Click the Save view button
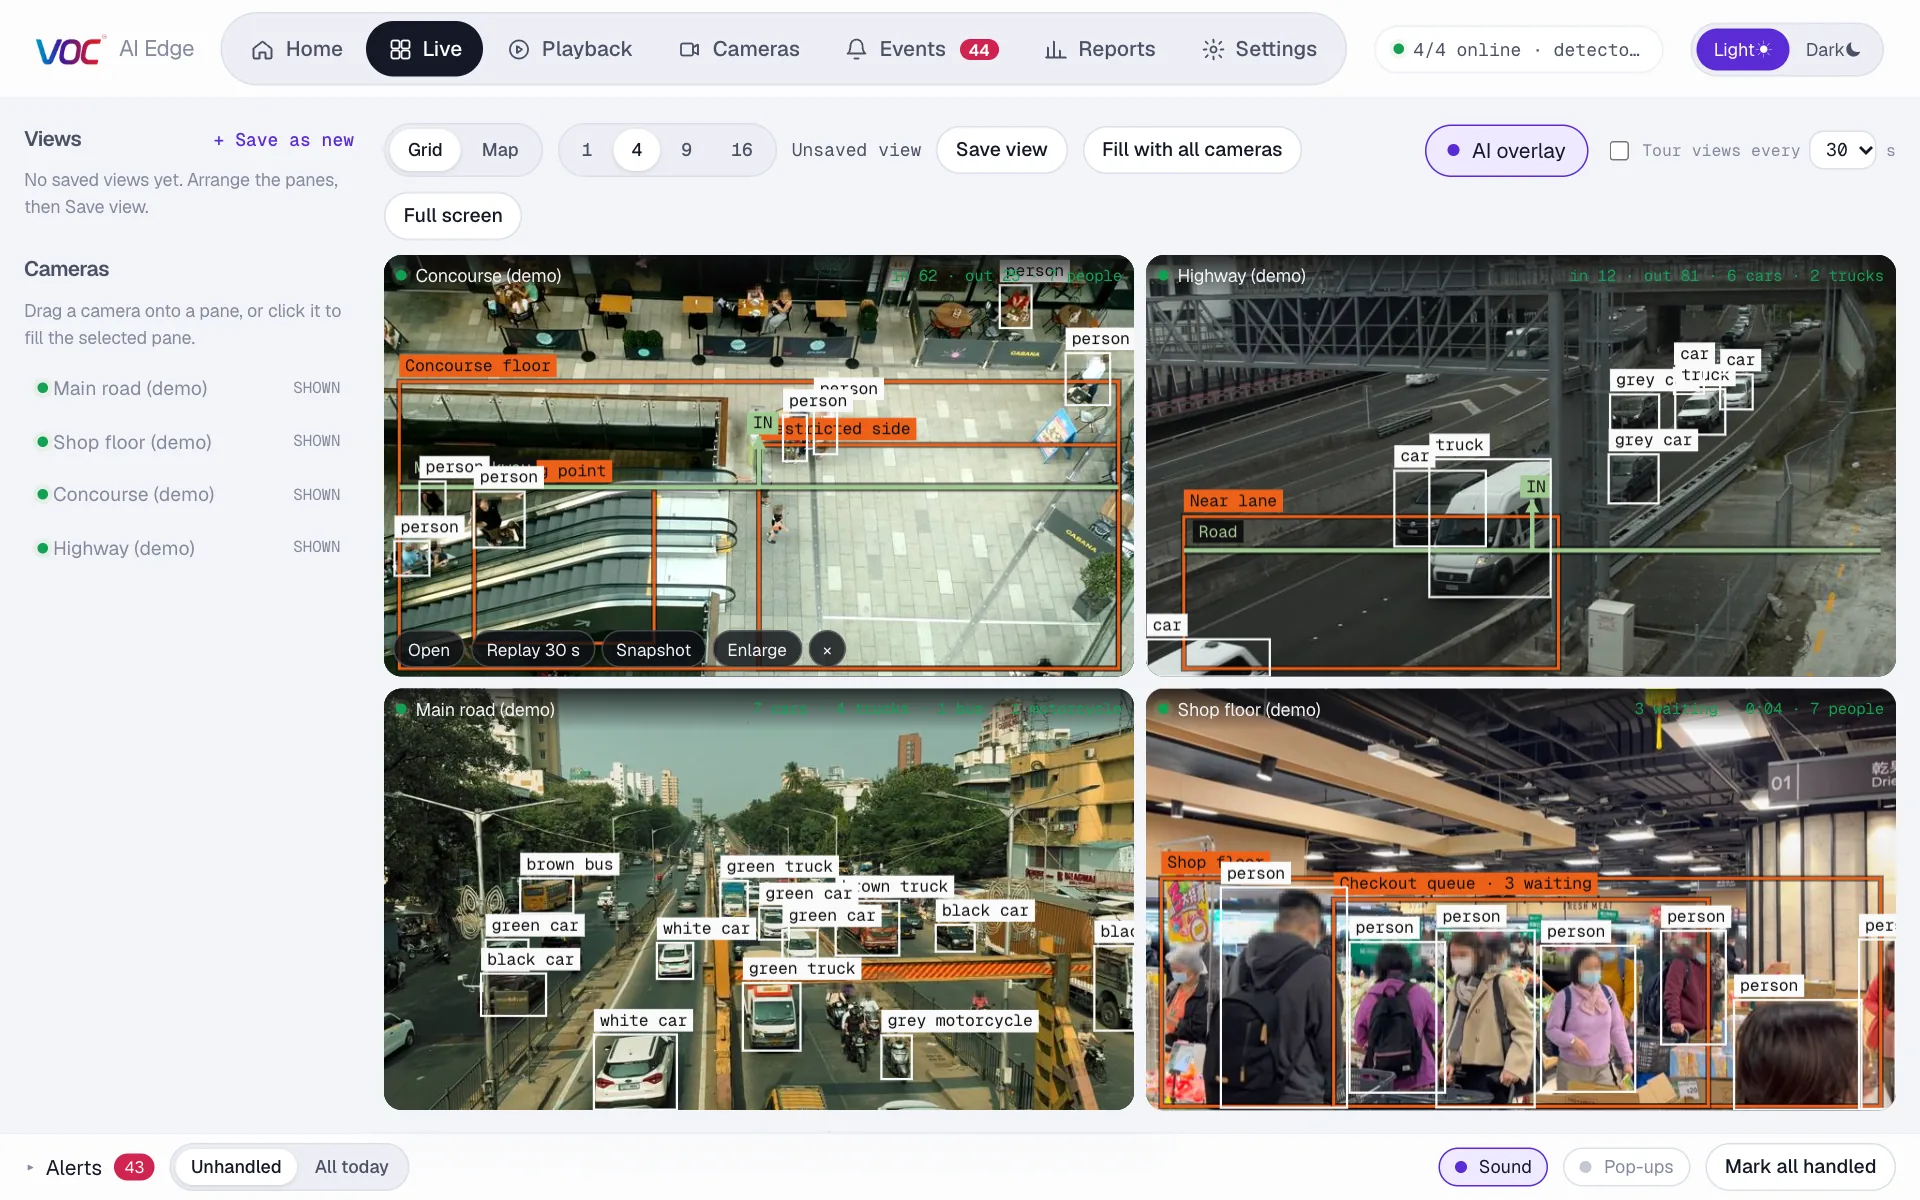 1002,150
